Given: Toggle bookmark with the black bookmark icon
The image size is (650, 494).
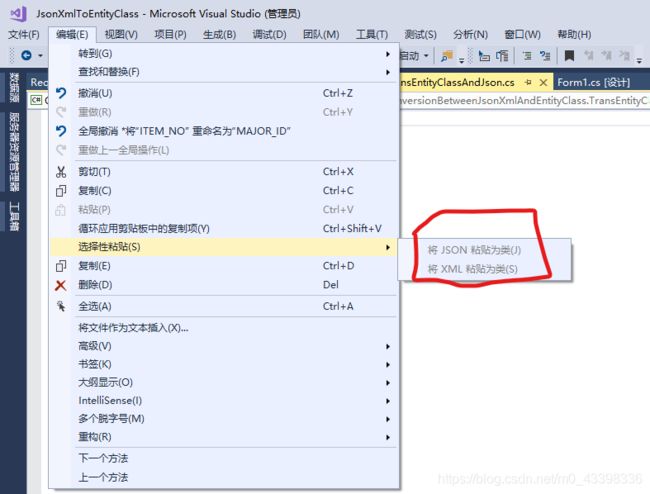Looking at the screenshot, I should (x=570, y=56).
